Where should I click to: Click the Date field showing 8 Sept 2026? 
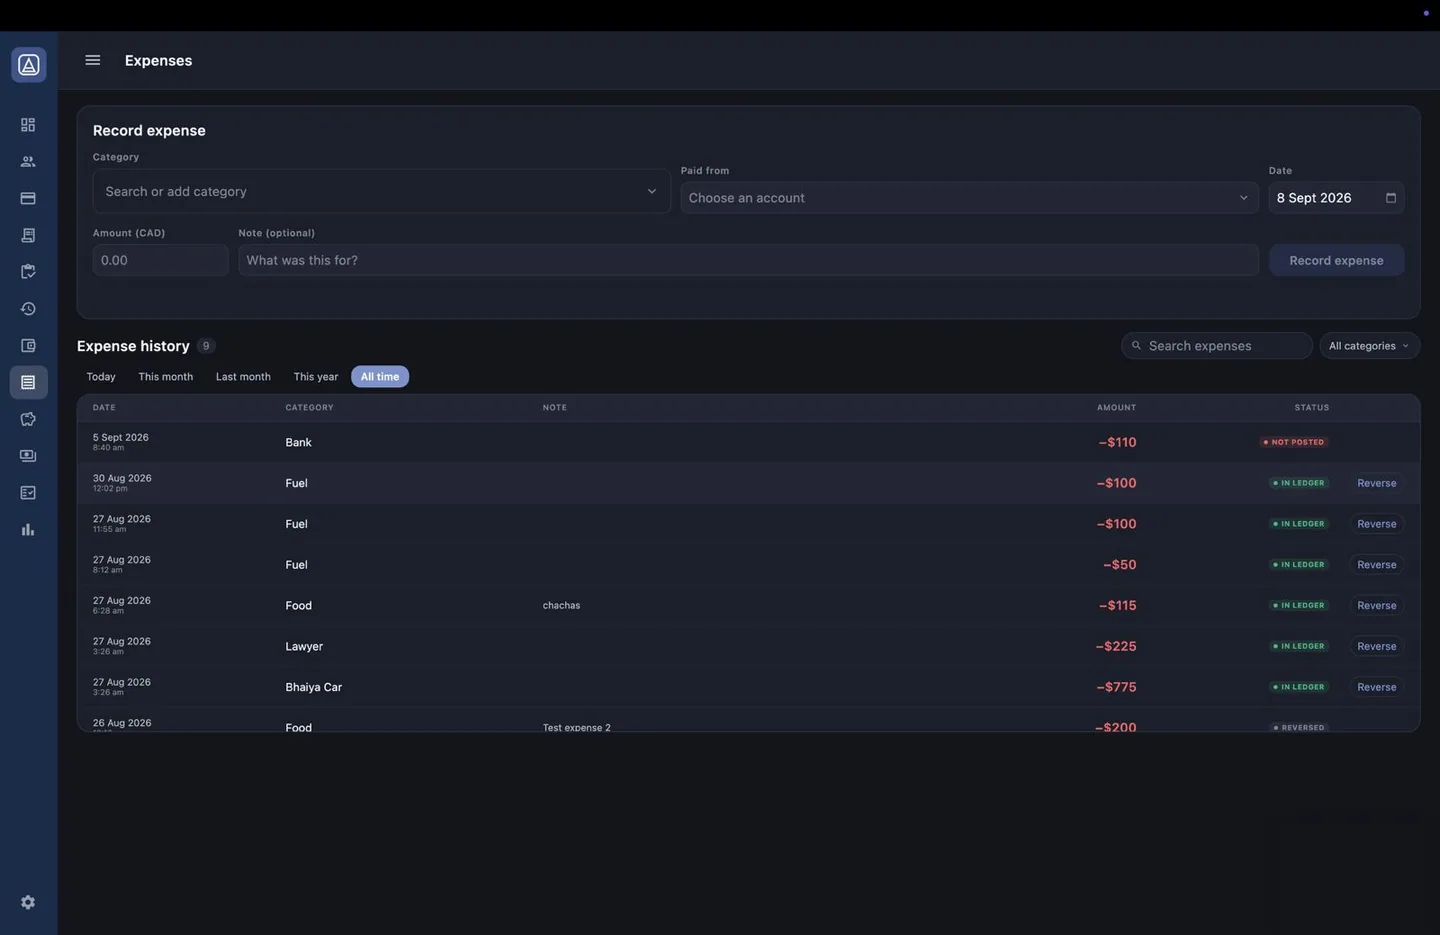tap(1336, 198)
